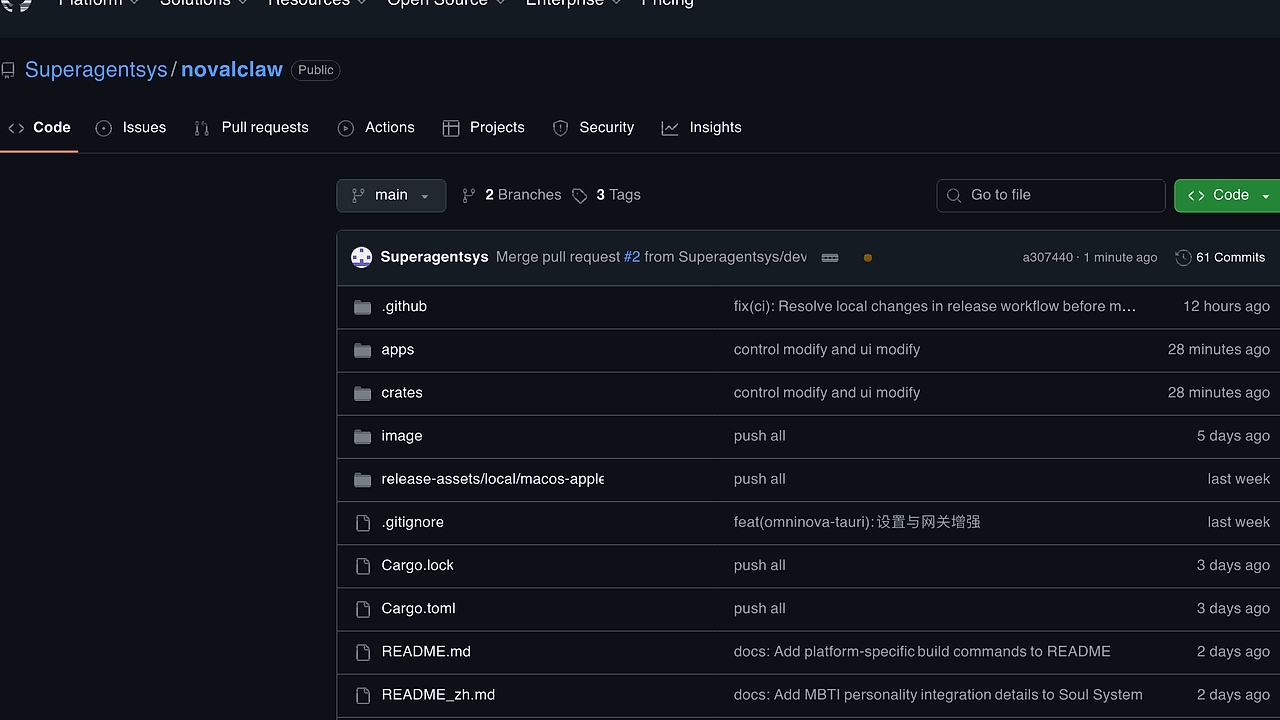The height and width of the screenshot is (720, 1280).
Task: Open release-assets/local/macos-apple folder
Action: pos(492,479)
